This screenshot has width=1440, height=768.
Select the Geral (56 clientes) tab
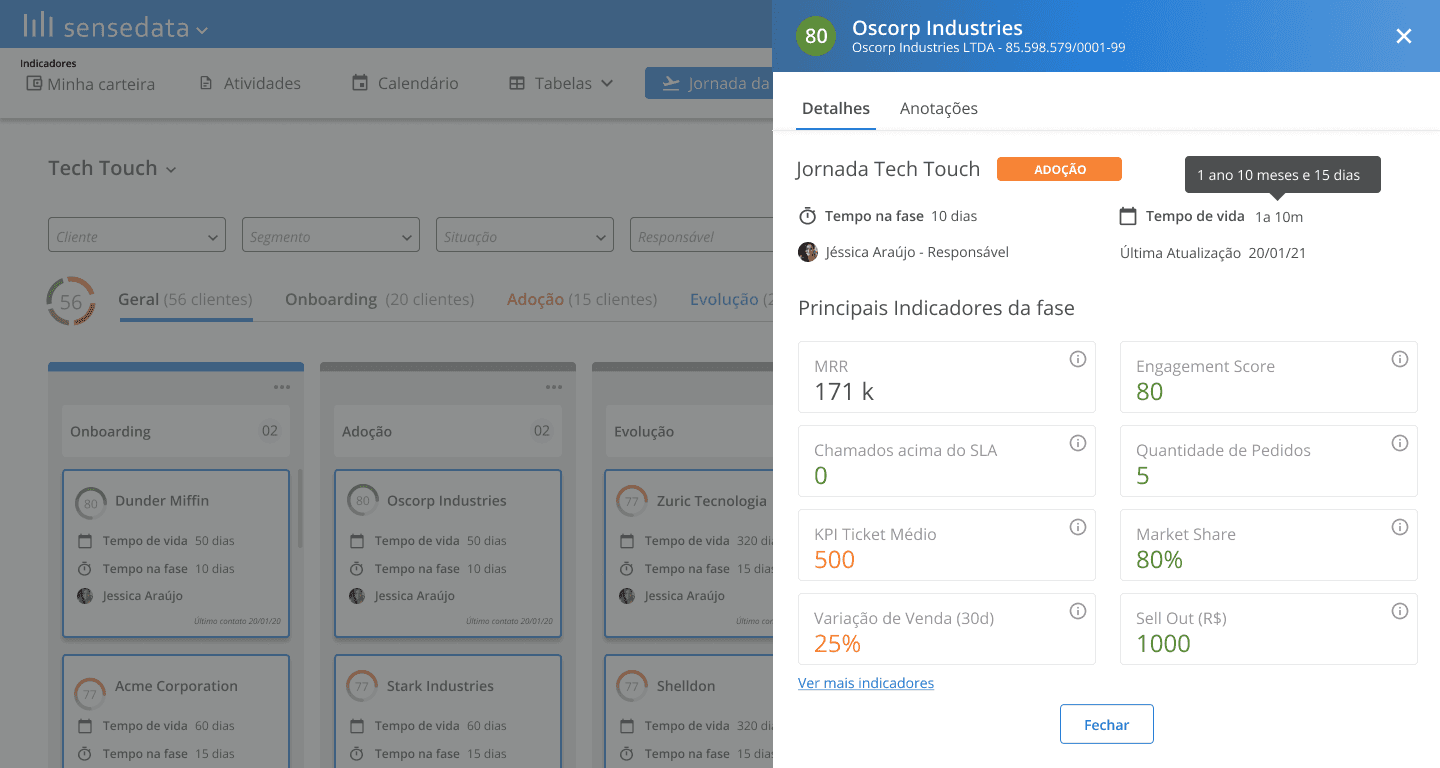[x=185, y=299]
